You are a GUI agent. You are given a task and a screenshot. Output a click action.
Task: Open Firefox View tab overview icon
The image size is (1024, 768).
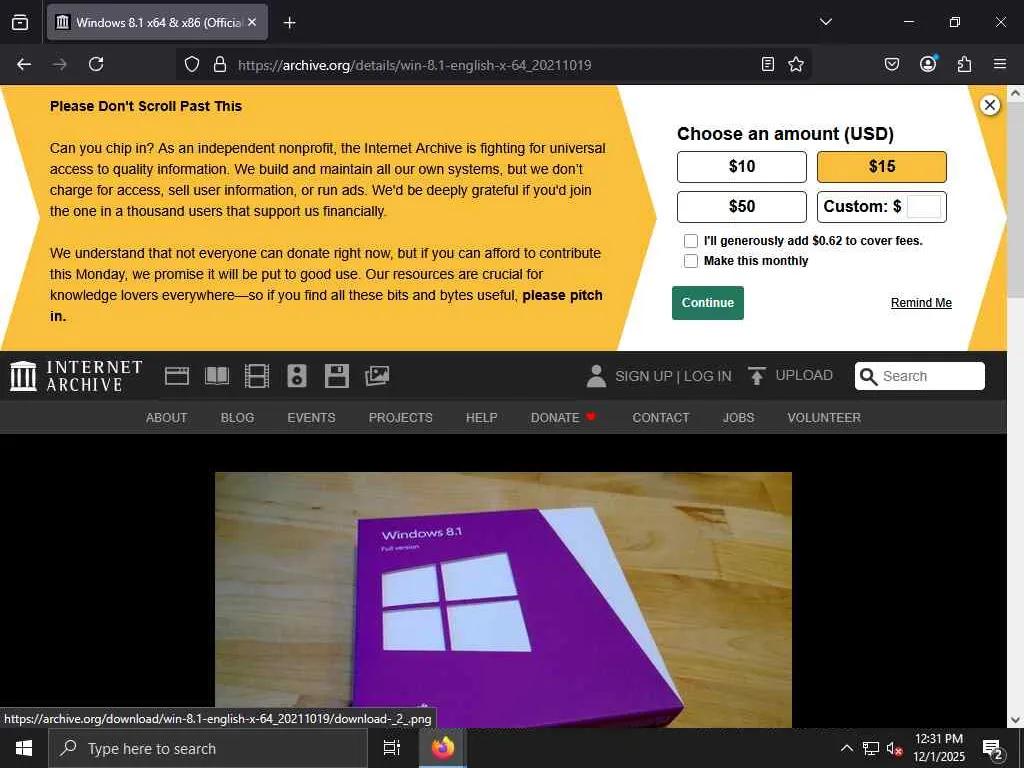(20, 22)
